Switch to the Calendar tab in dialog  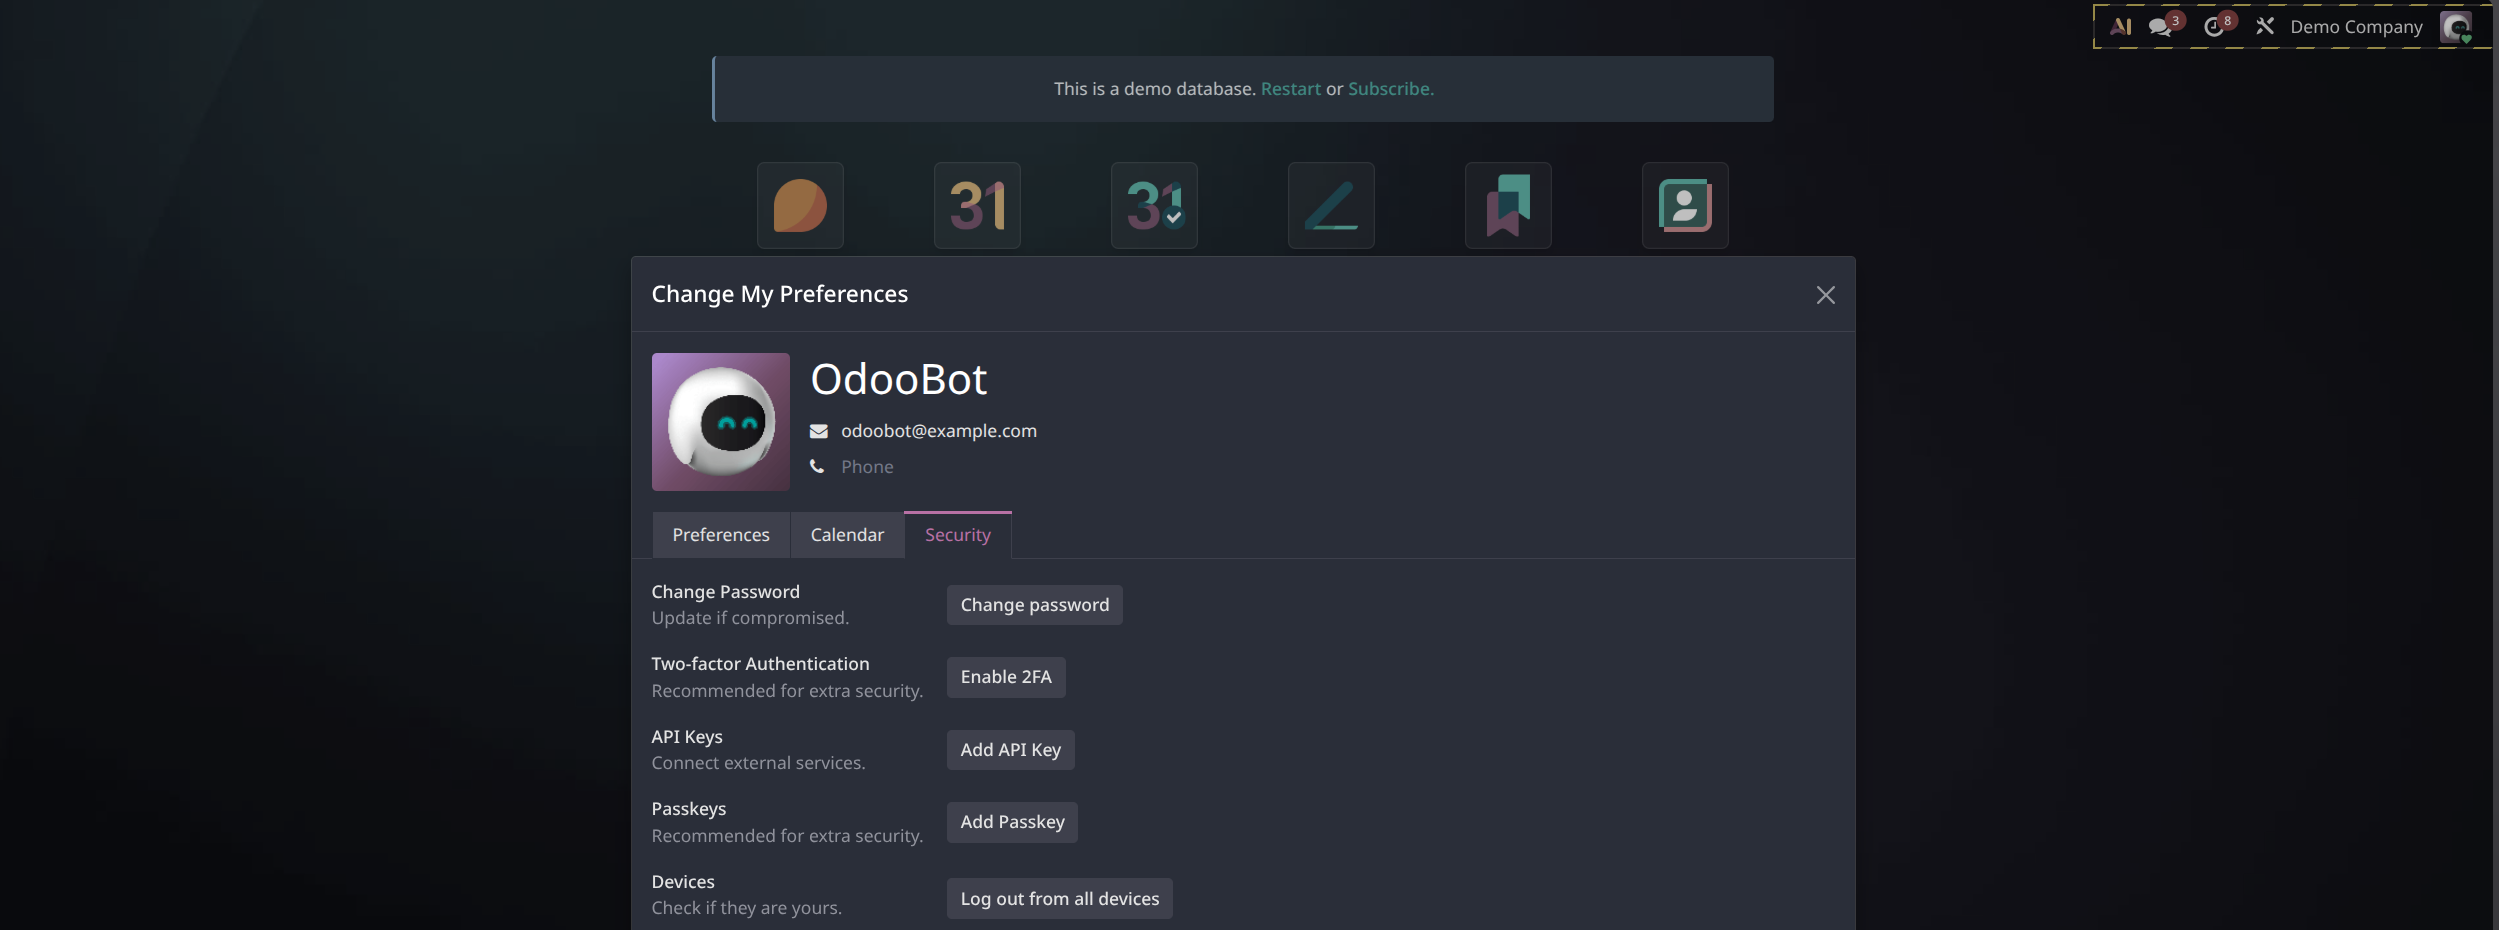click(x=847, y=535)
